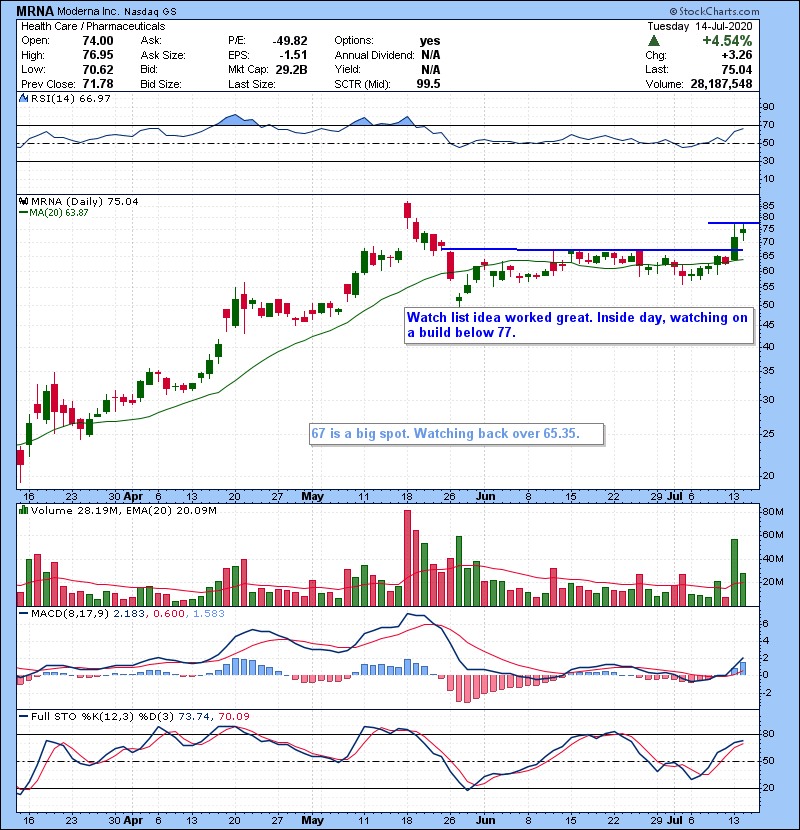Click the Mkt Cap value 29.2B
The height and width of the screenshot is (830, 800).
pos(291,69)
